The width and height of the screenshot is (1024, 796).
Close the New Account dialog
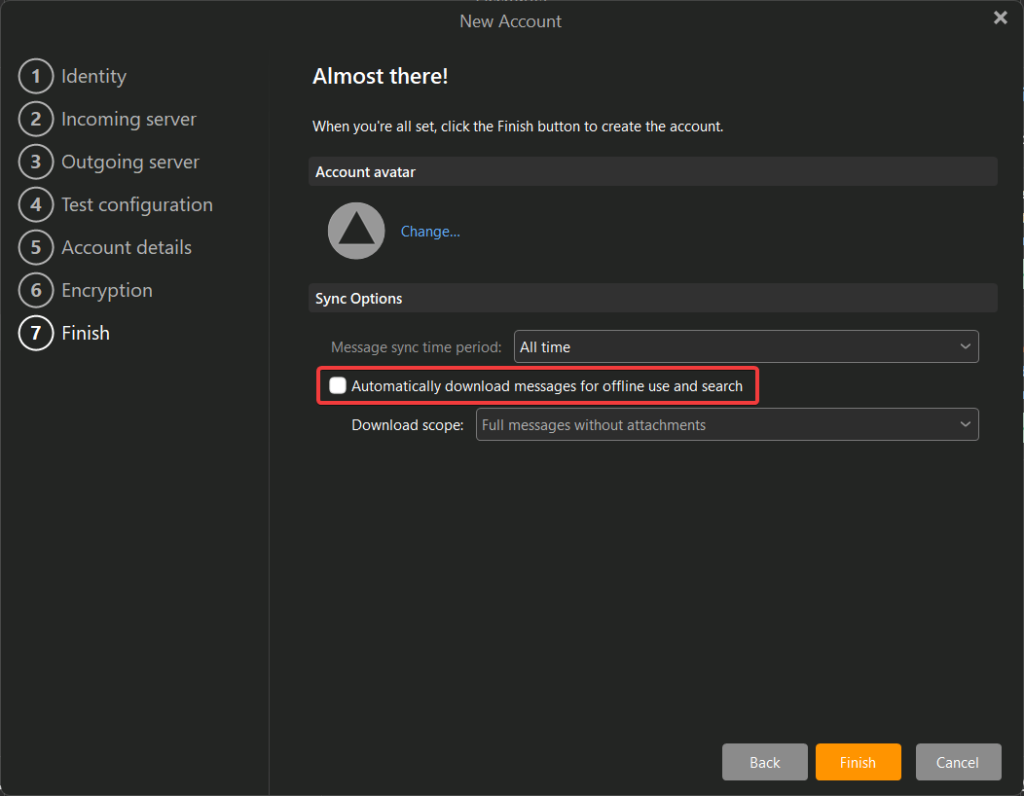click(1000, 18)
